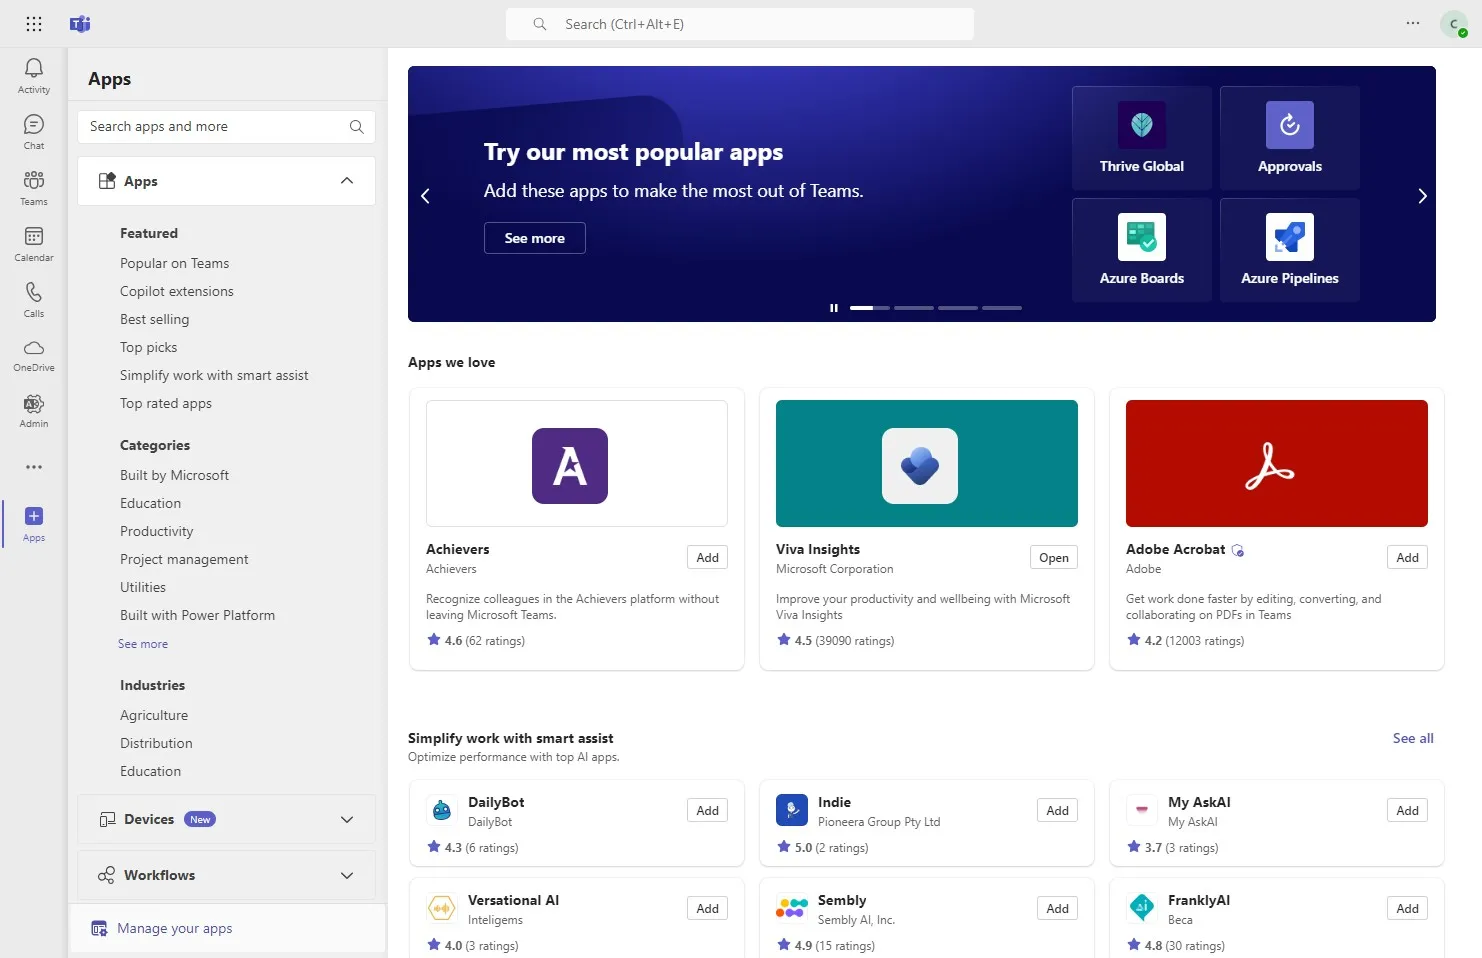The image size is (1482, 958).
Task: Open the Azure Boards app tile
Action: click(x=1142, y=250)
